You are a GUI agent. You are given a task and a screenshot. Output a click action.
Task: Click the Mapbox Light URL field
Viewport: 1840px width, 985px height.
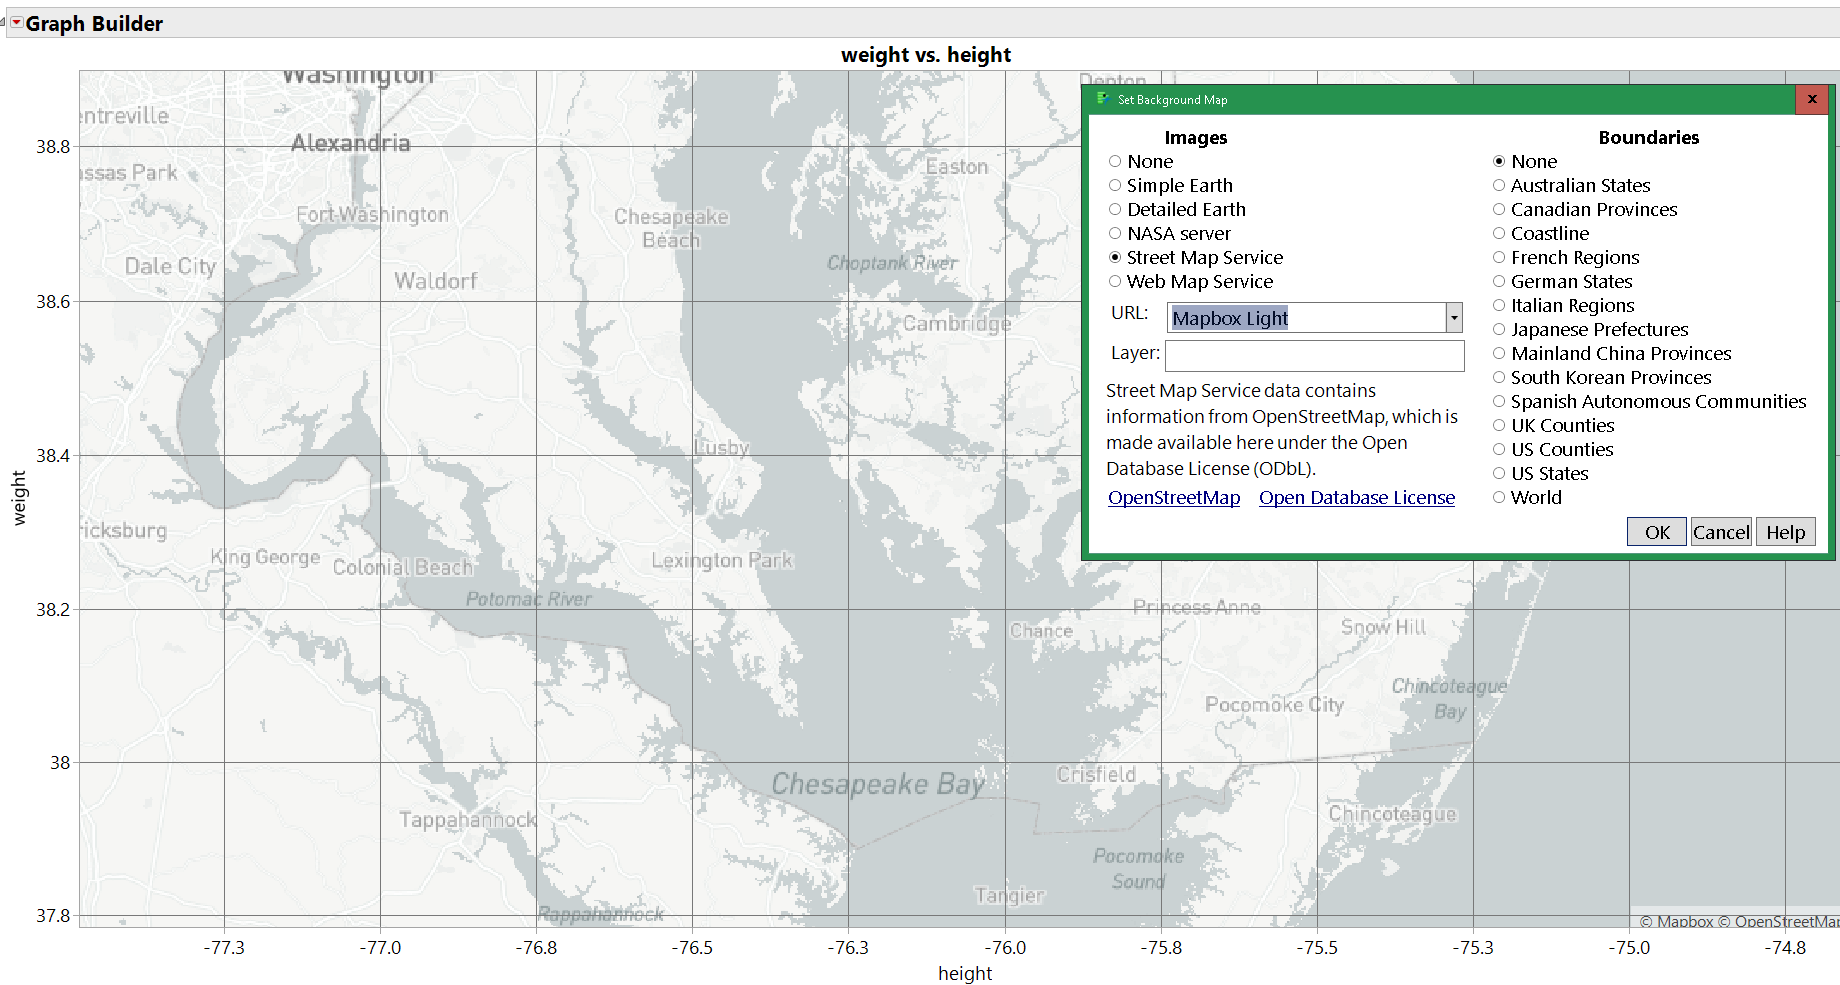point(1306,318)
